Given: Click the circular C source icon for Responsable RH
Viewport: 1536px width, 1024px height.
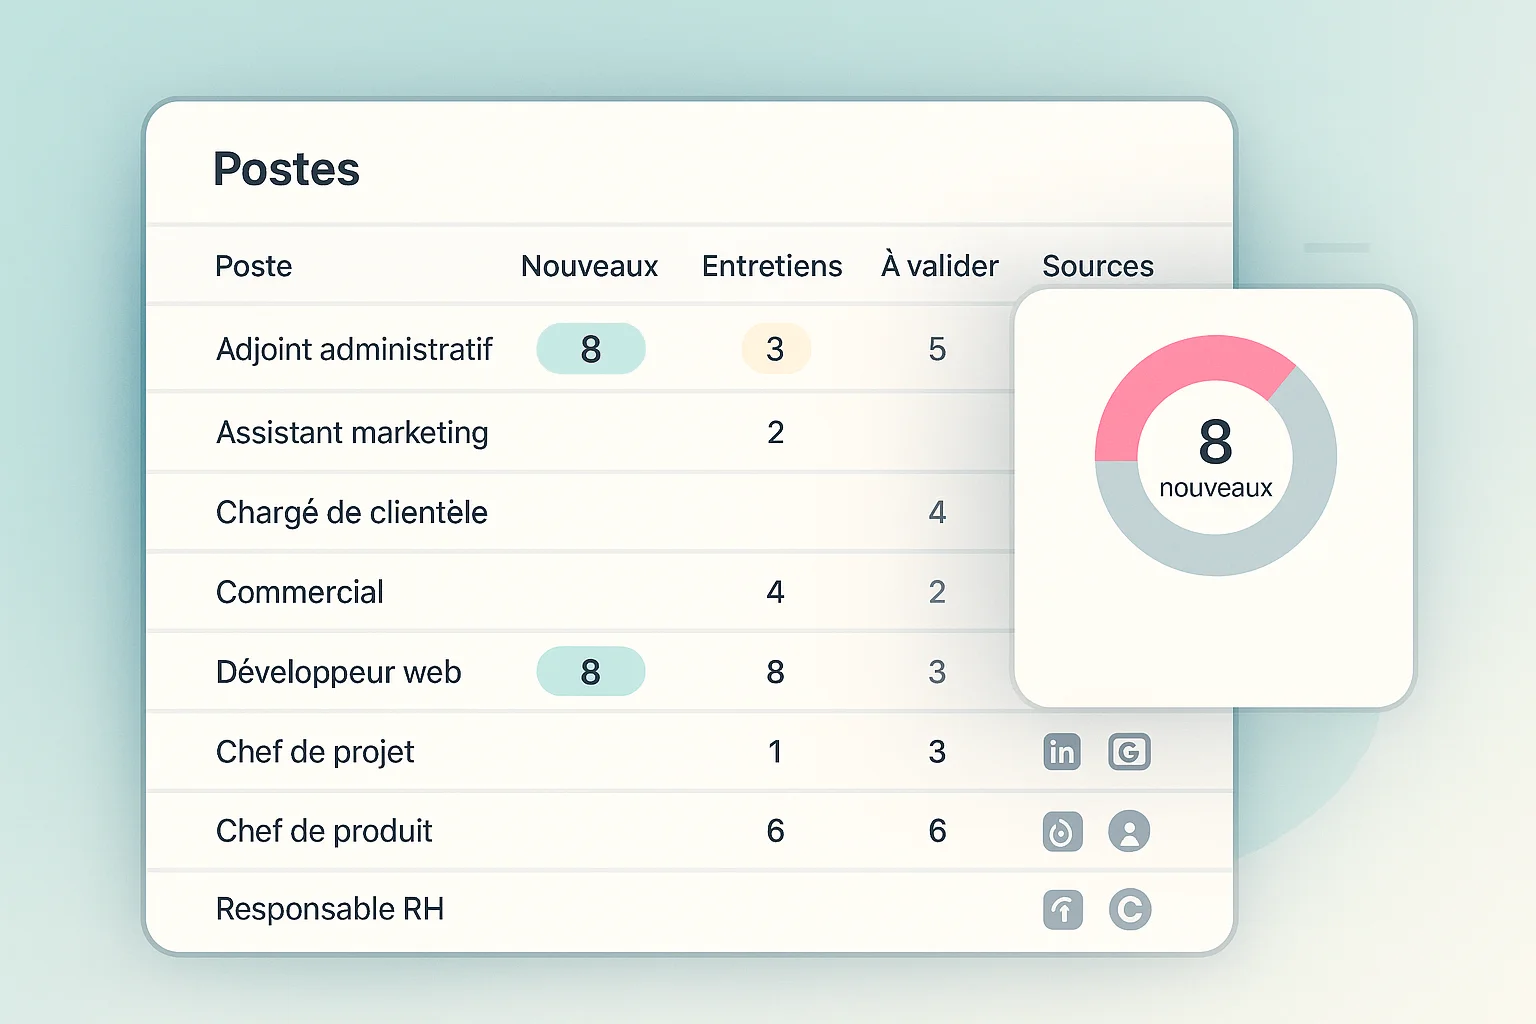Looking at the screenshot, I should (x=1130, y=910).
